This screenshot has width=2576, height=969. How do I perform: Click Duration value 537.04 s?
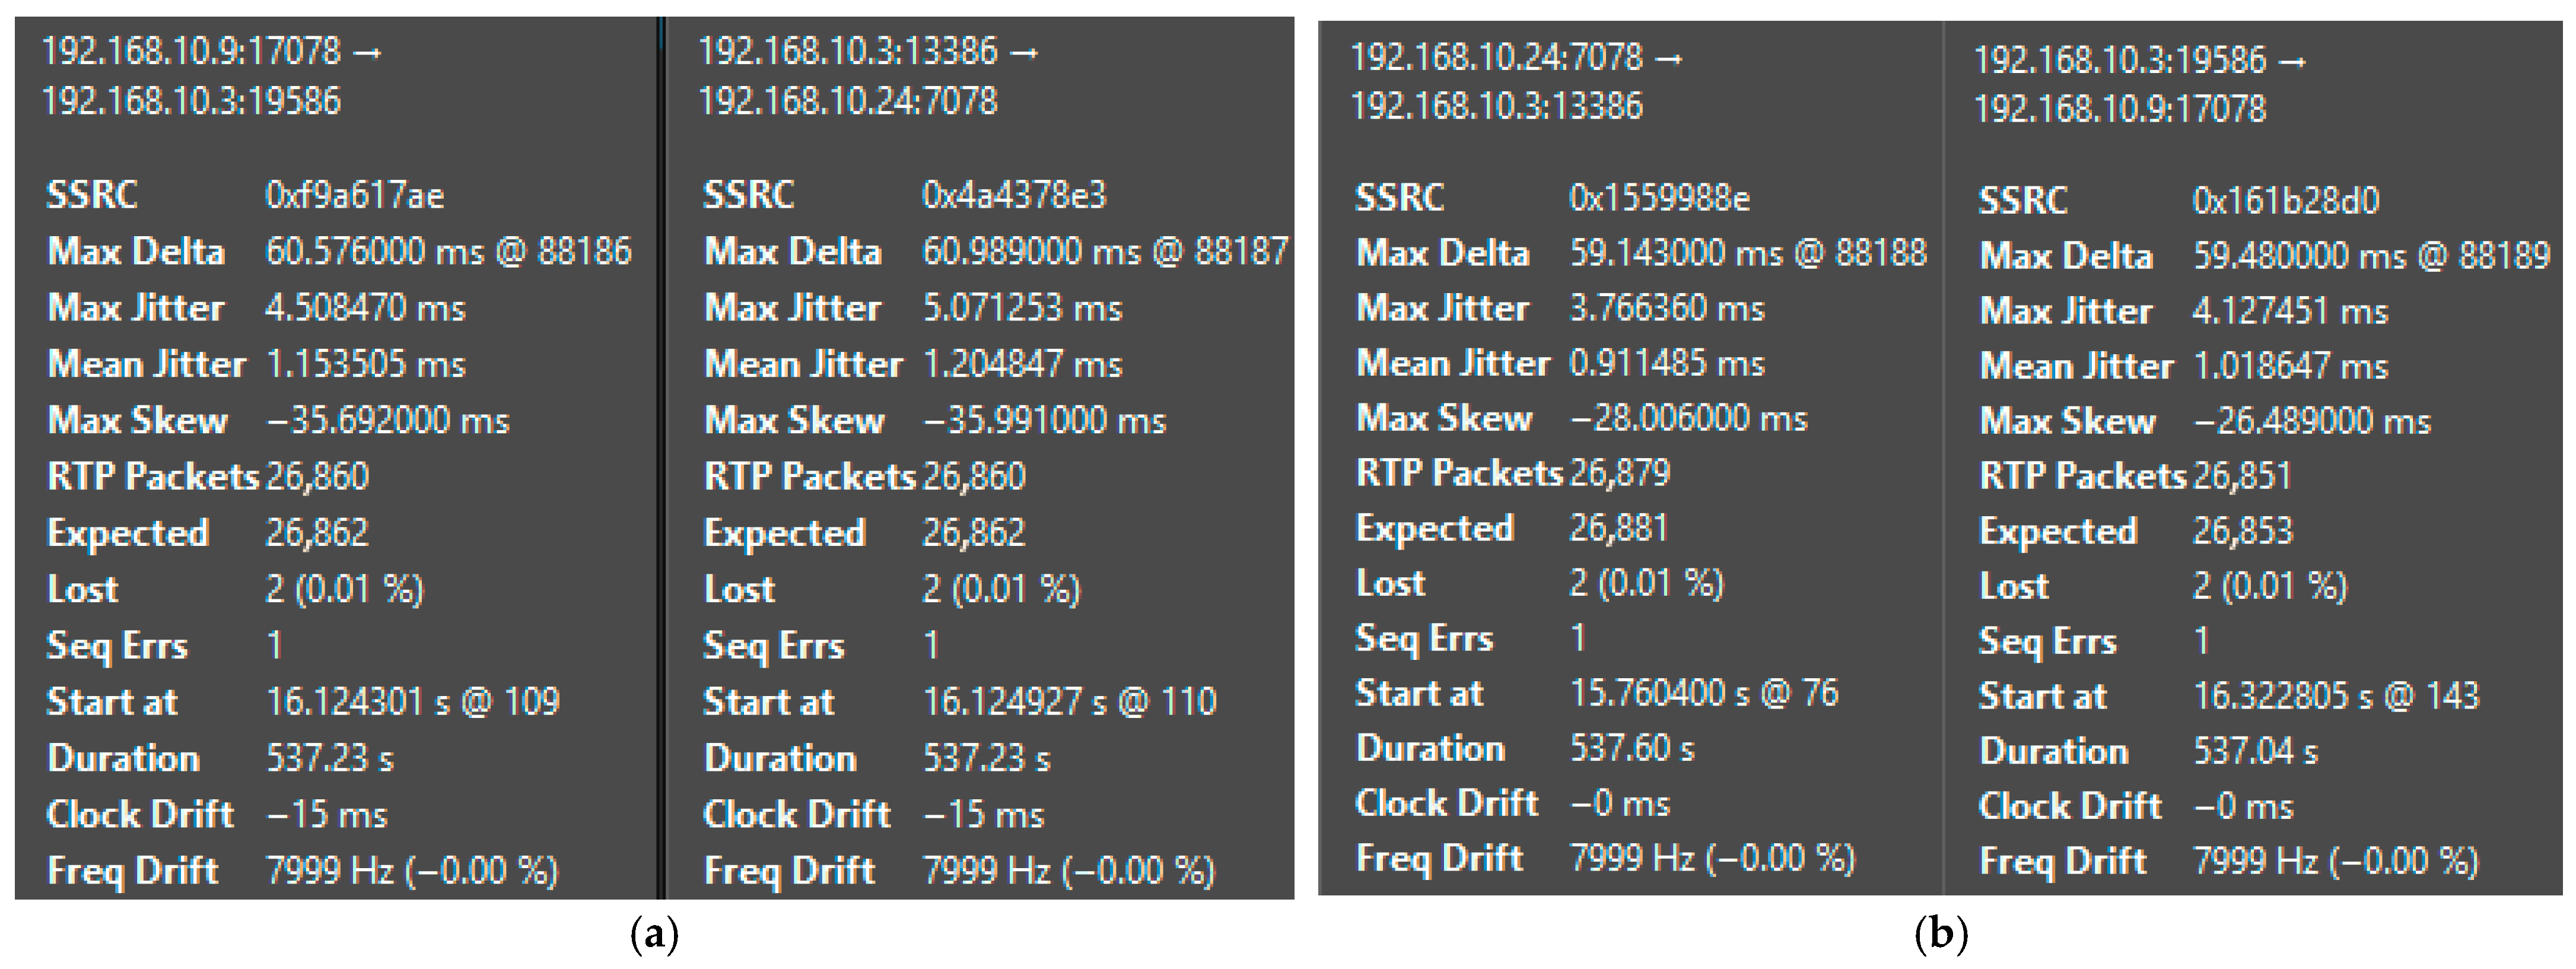[2254, 751]
